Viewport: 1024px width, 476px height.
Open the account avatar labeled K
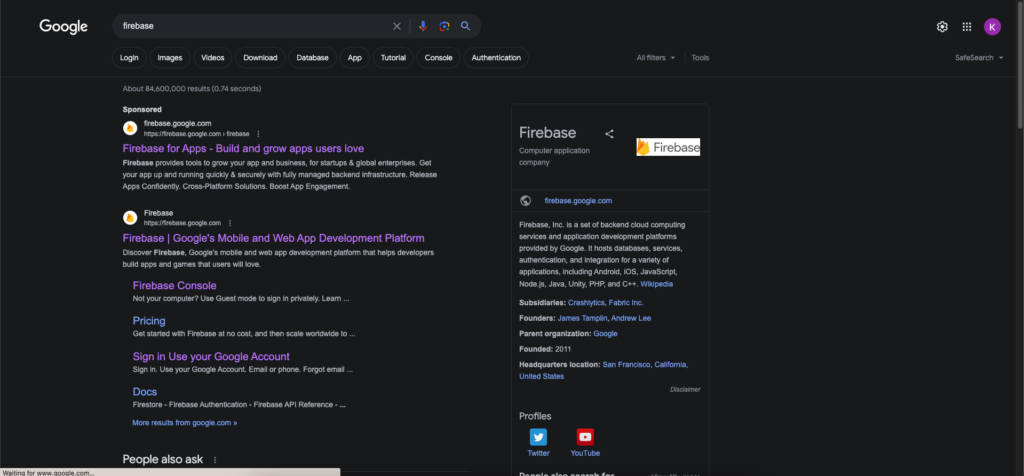point(992,27)
